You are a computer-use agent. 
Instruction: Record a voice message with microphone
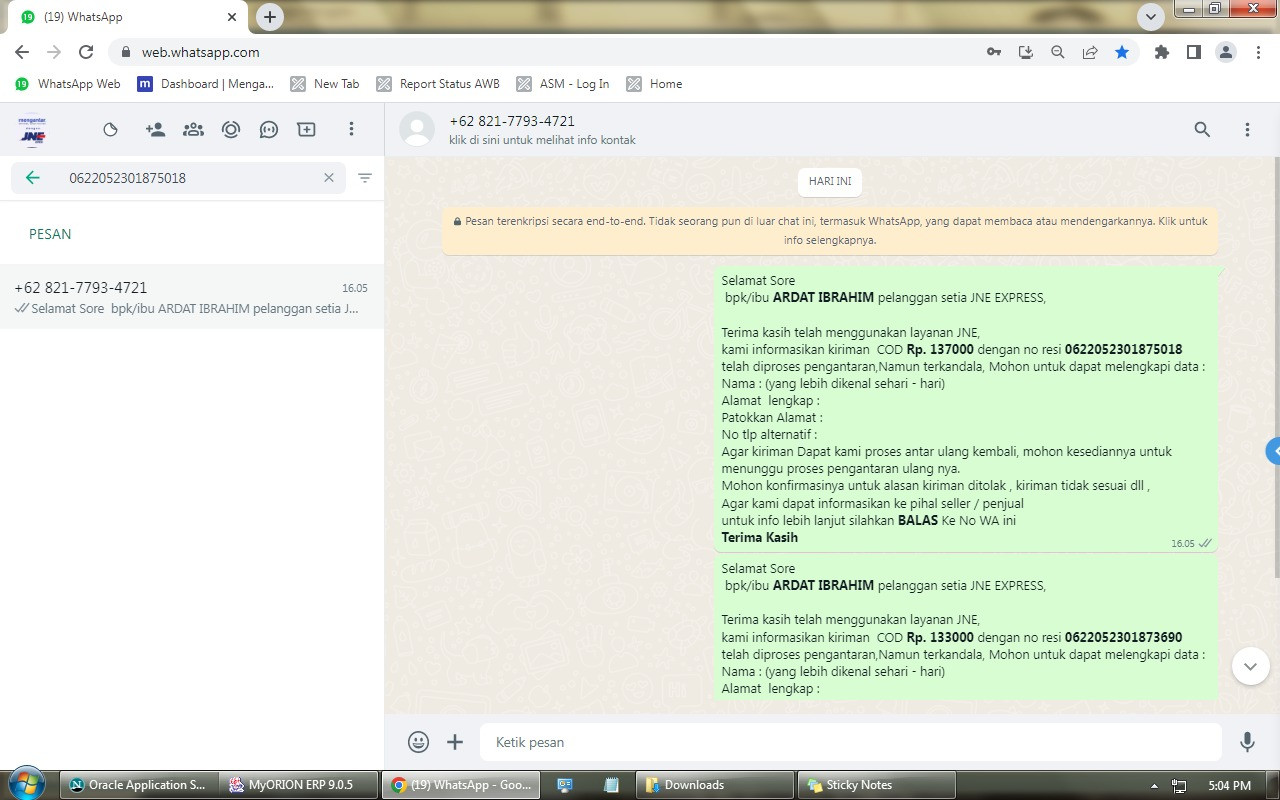(x=1247, y=742)
